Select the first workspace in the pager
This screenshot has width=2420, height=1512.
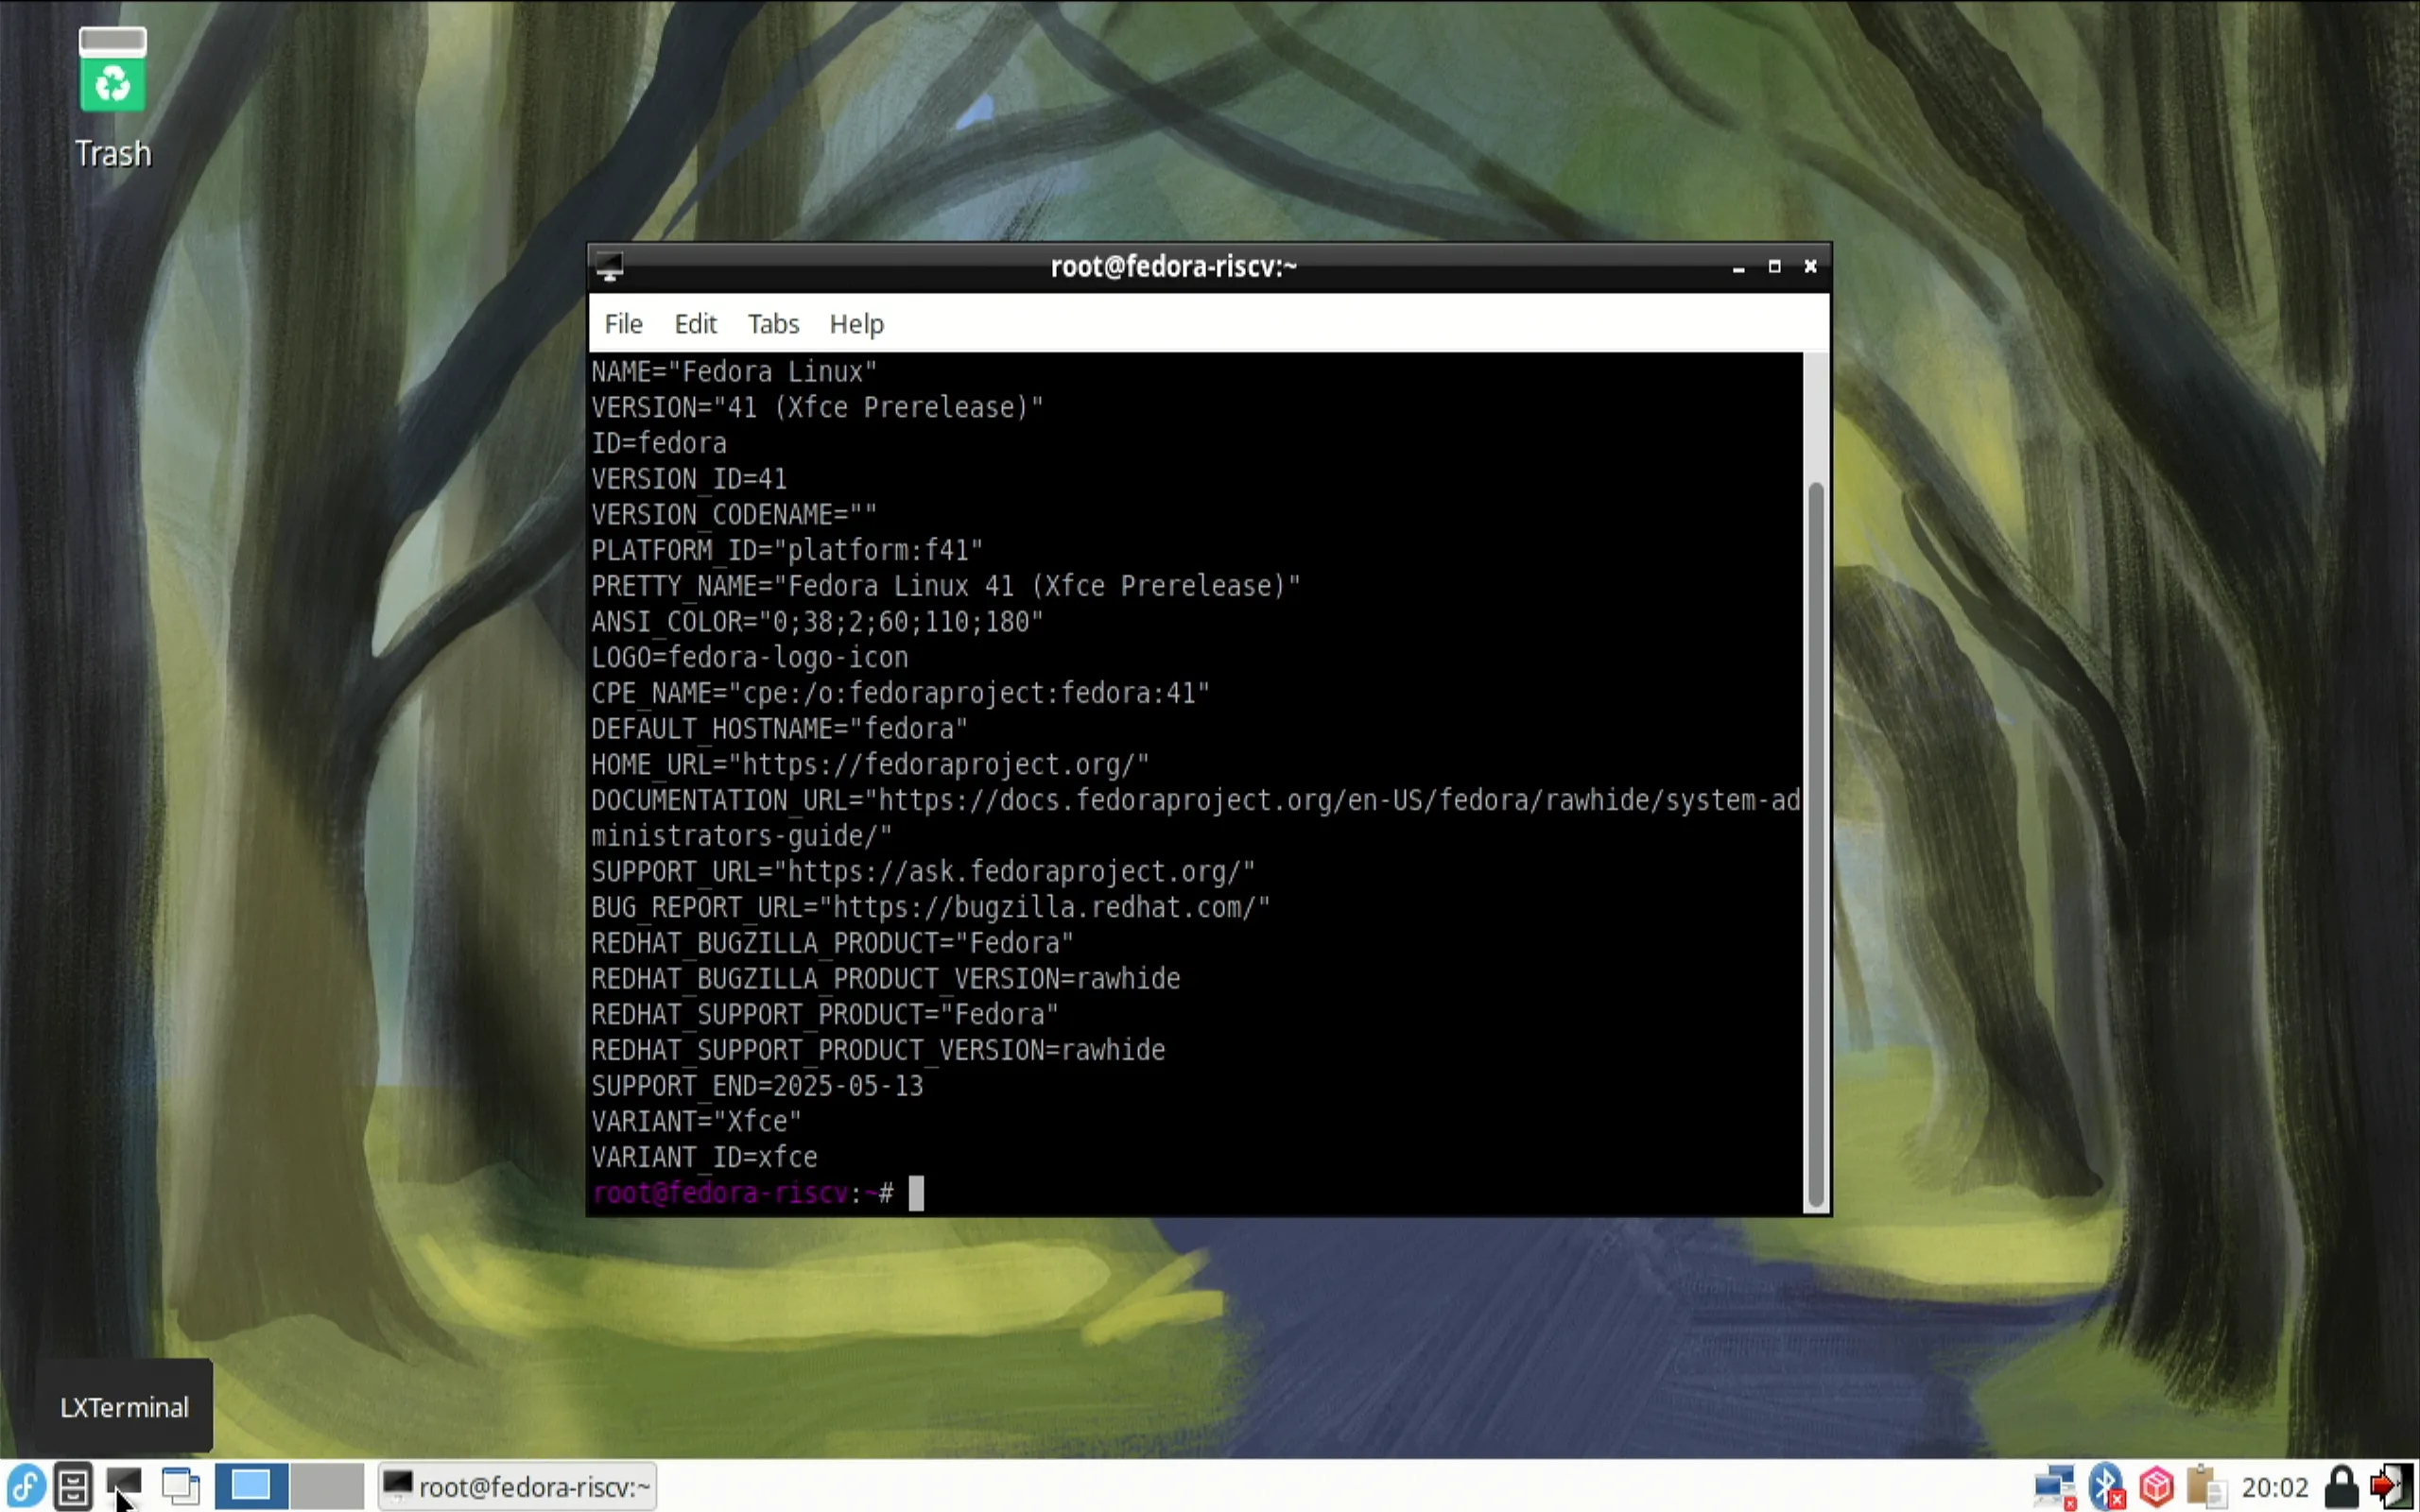click(251, 1486)
